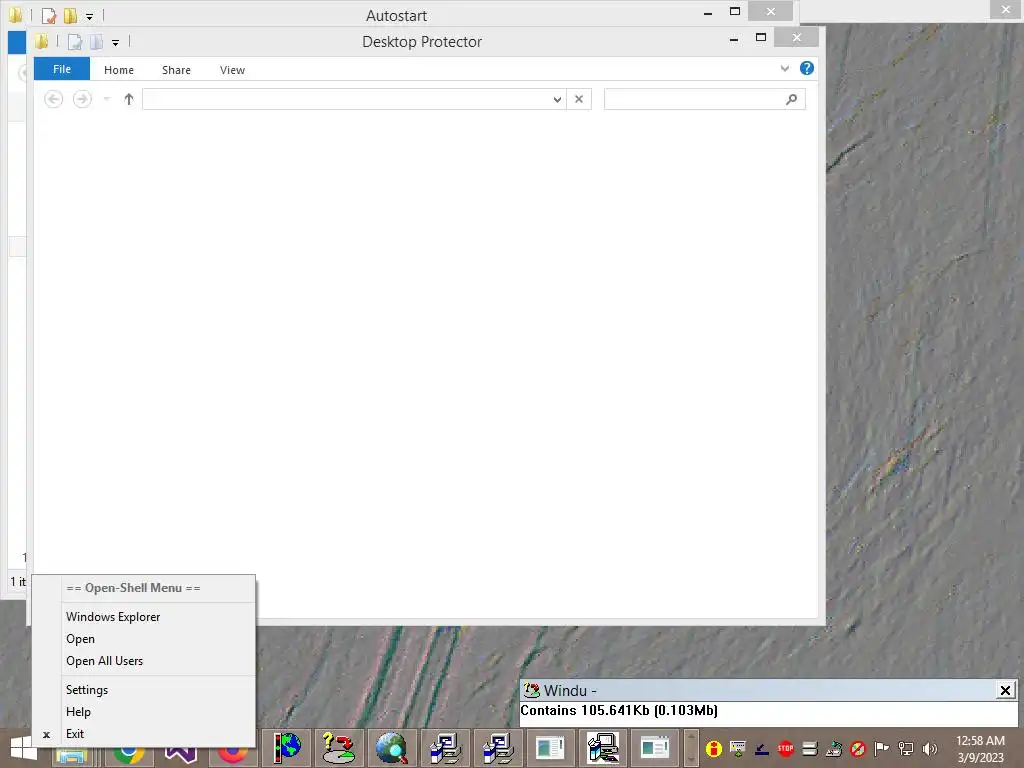This screenshot has width=1024, height=768.
Task: Close the Windu popup with its X
Action: (x=1005, y=690)
